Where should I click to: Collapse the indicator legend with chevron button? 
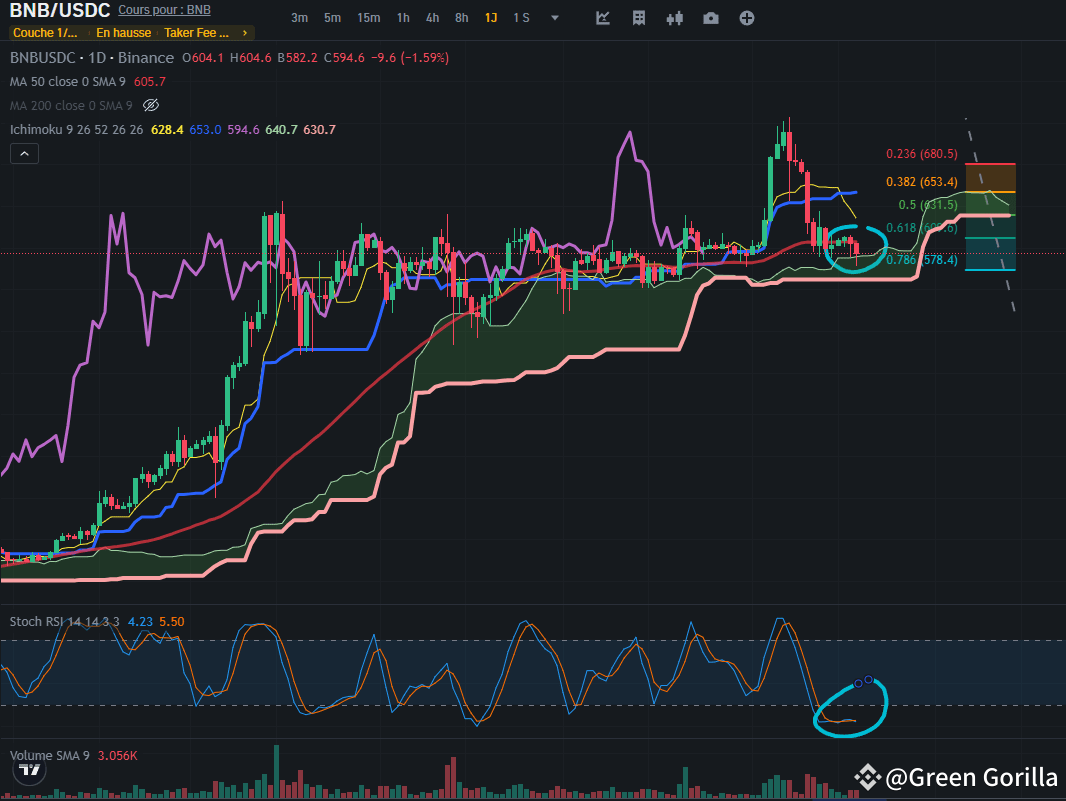coord(25,153)
